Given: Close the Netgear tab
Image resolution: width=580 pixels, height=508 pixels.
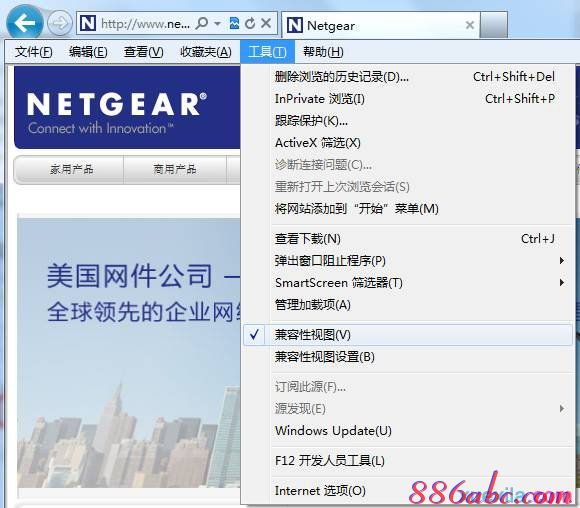Looking at the screenshot, I should [x=470, y=25].
